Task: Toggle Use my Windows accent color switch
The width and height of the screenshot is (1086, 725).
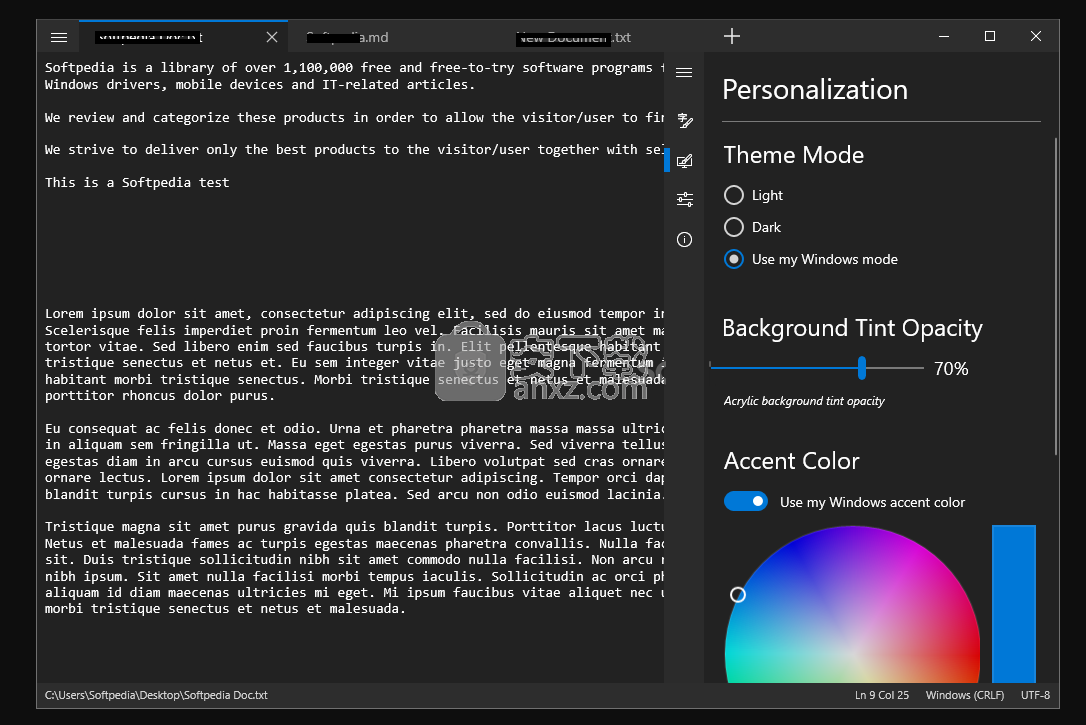Action: point(746,501)
